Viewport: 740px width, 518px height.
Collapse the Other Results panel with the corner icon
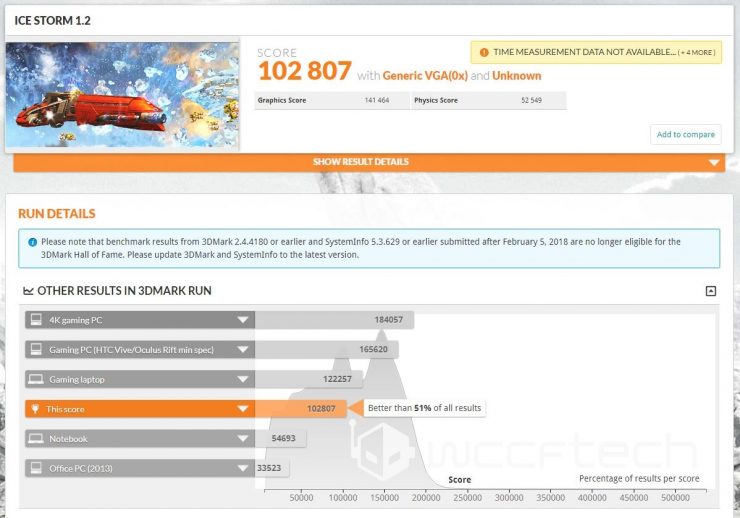[710, 291]
